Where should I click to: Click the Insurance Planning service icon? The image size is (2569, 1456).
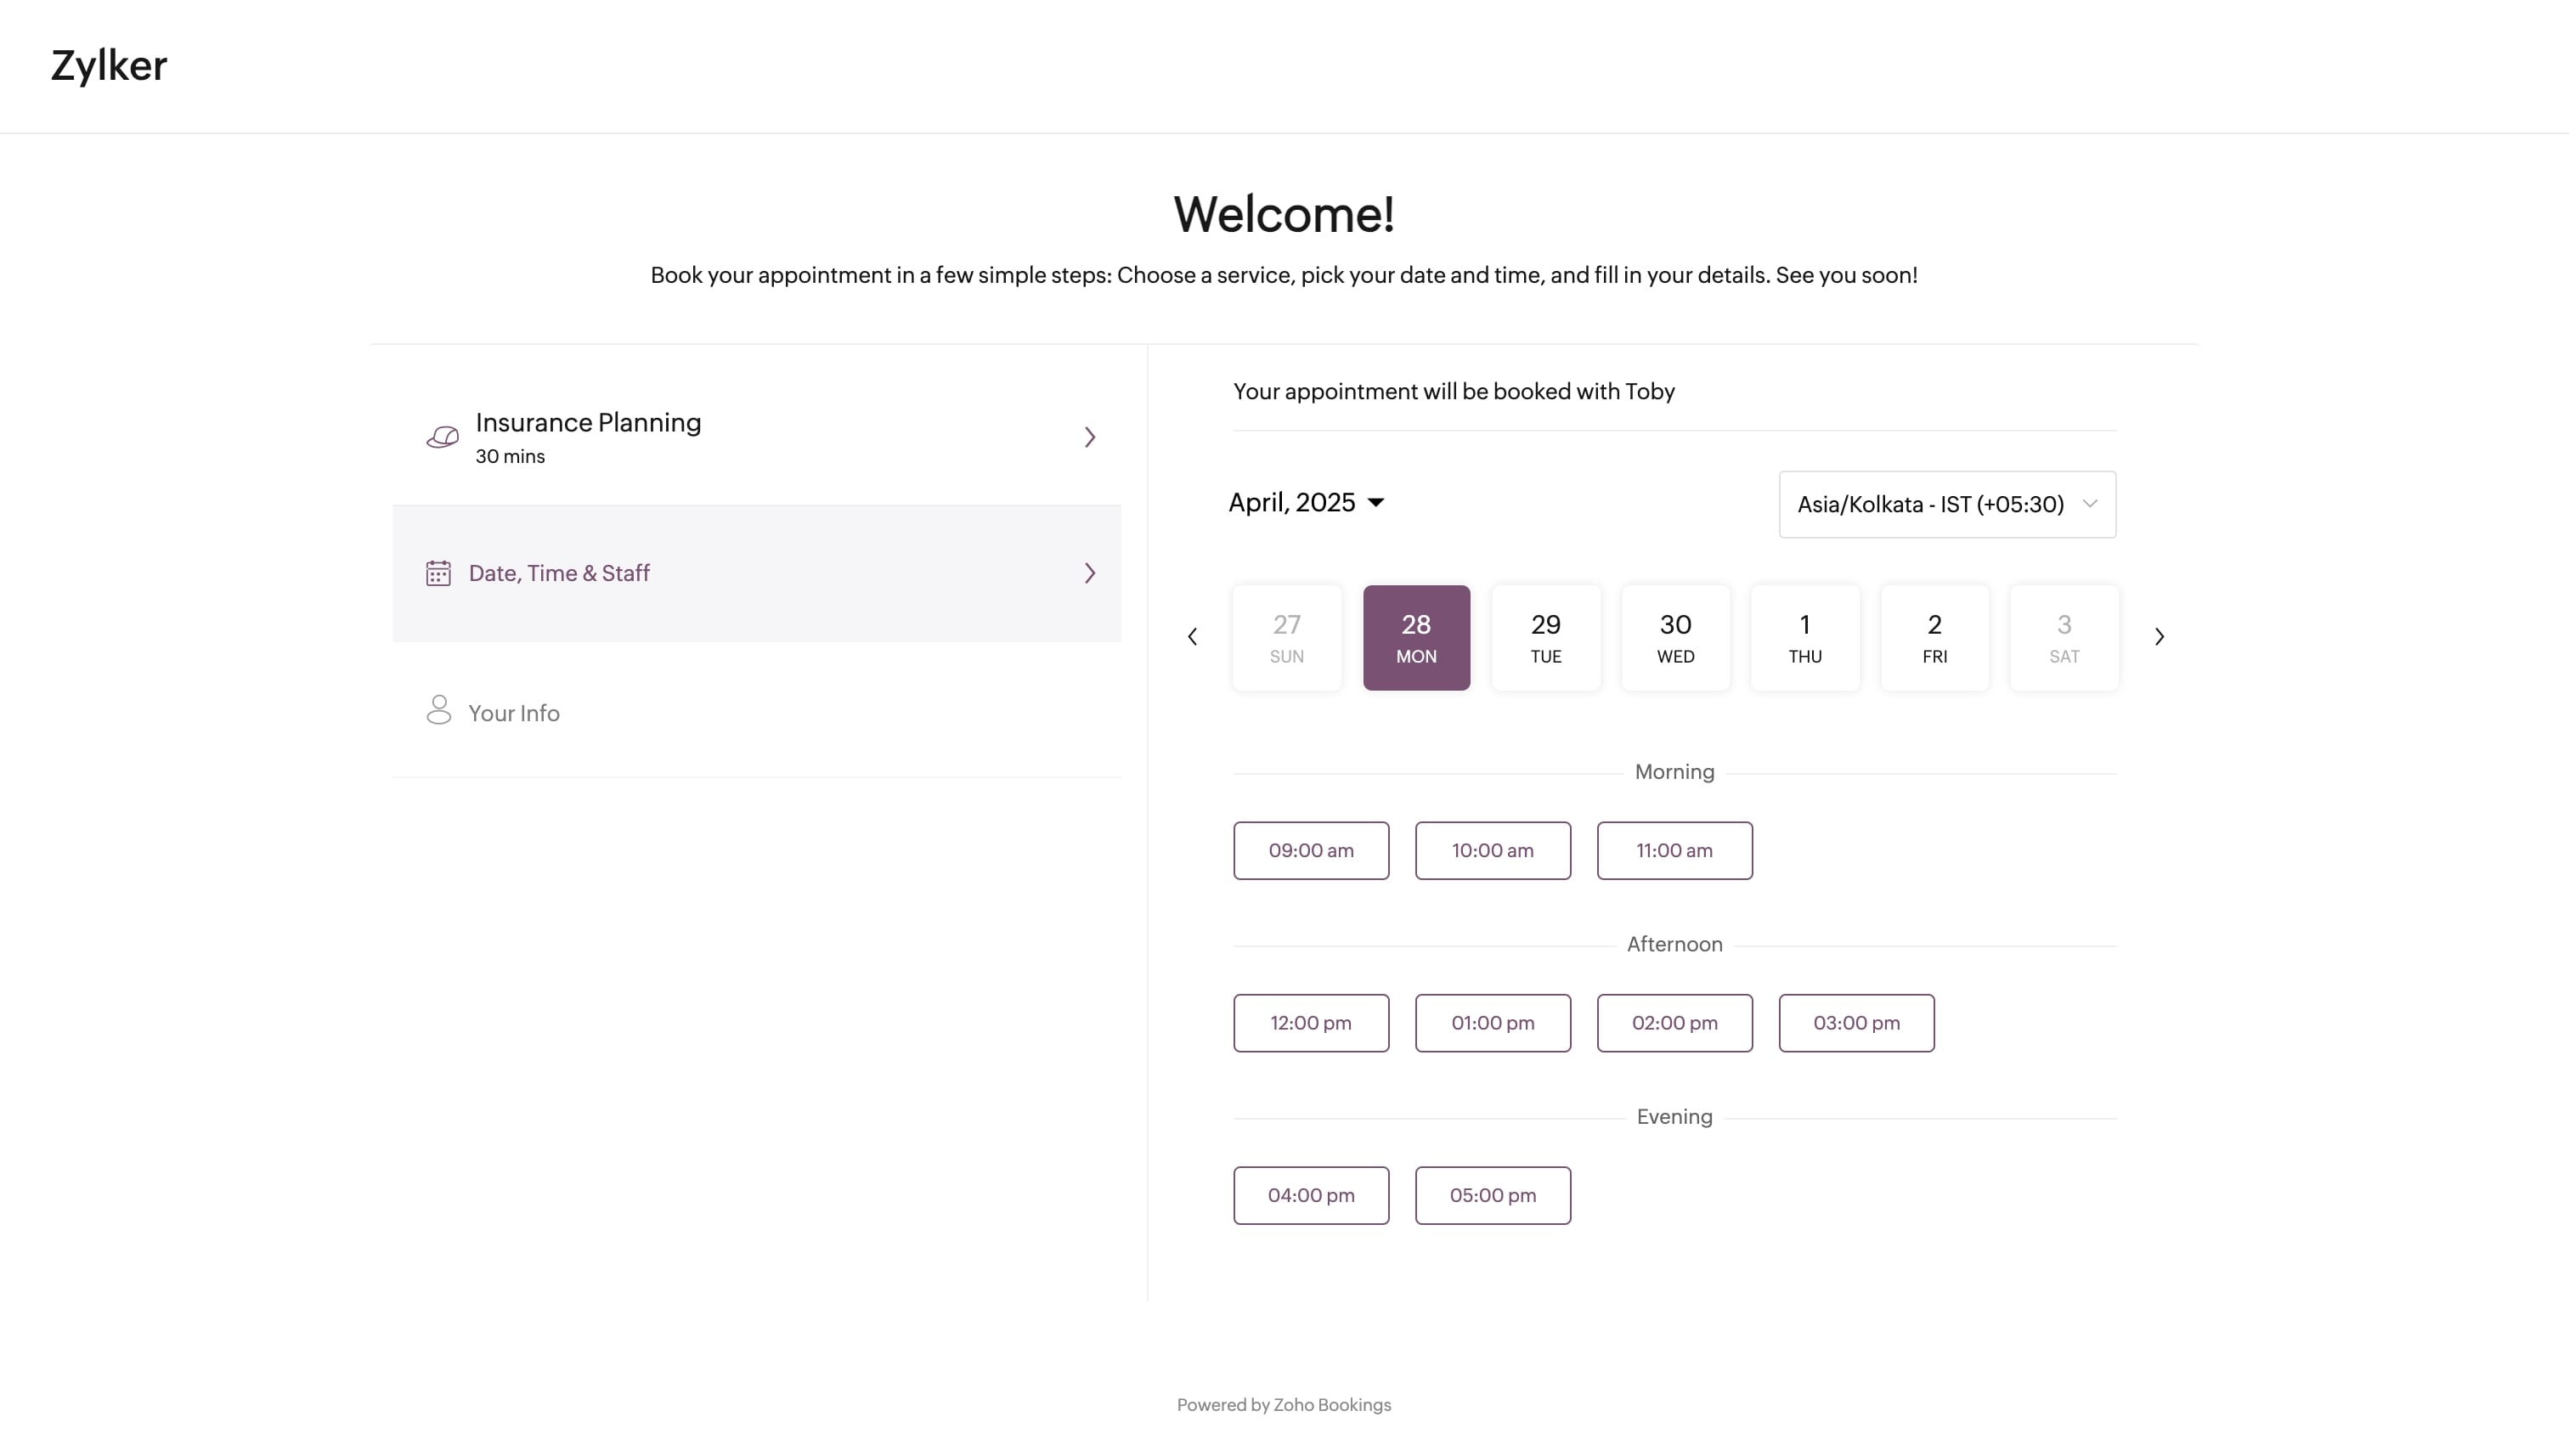point(443,436)
